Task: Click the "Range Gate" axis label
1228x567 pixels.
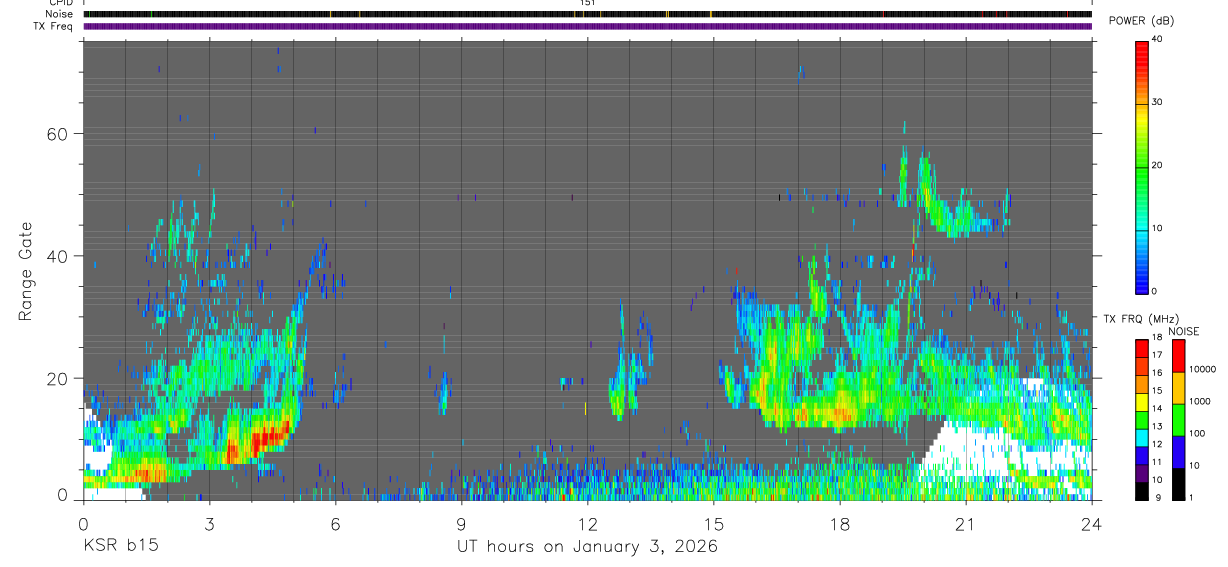Action: pyautogui.click(x=27, y=271)
